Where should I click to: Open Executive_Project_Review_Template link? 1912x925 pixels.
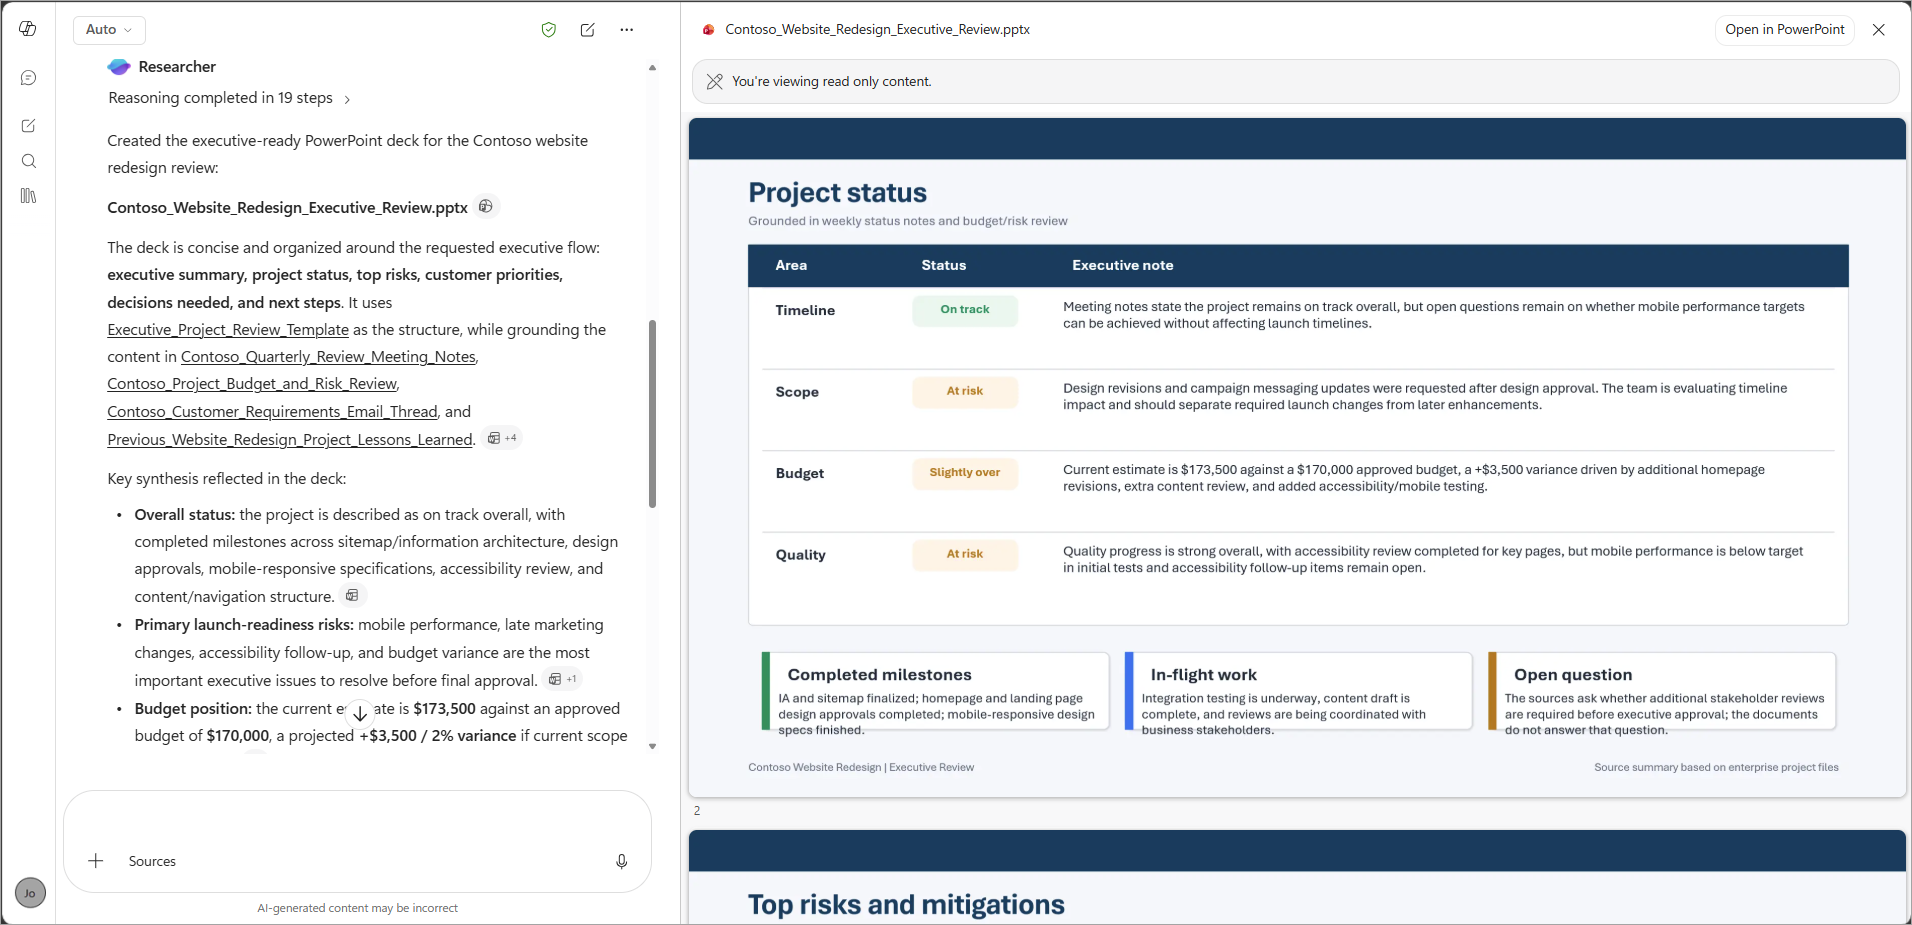point(228,329)
